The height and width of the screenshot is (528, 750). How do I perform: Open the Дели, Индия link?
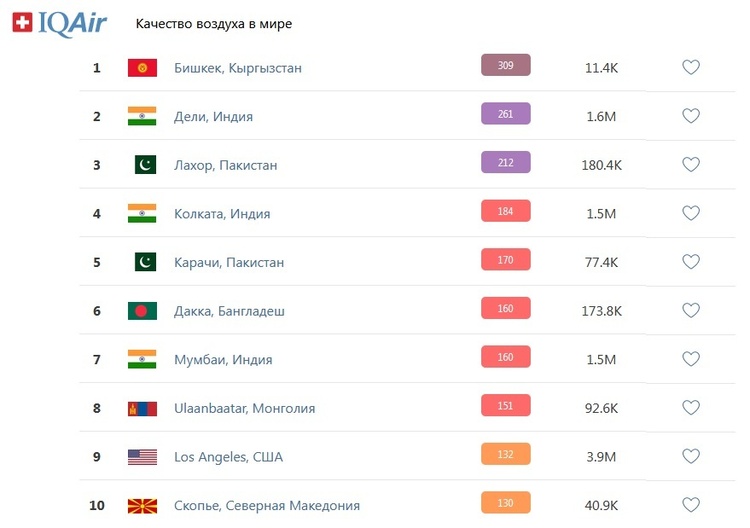coord(213,117)
